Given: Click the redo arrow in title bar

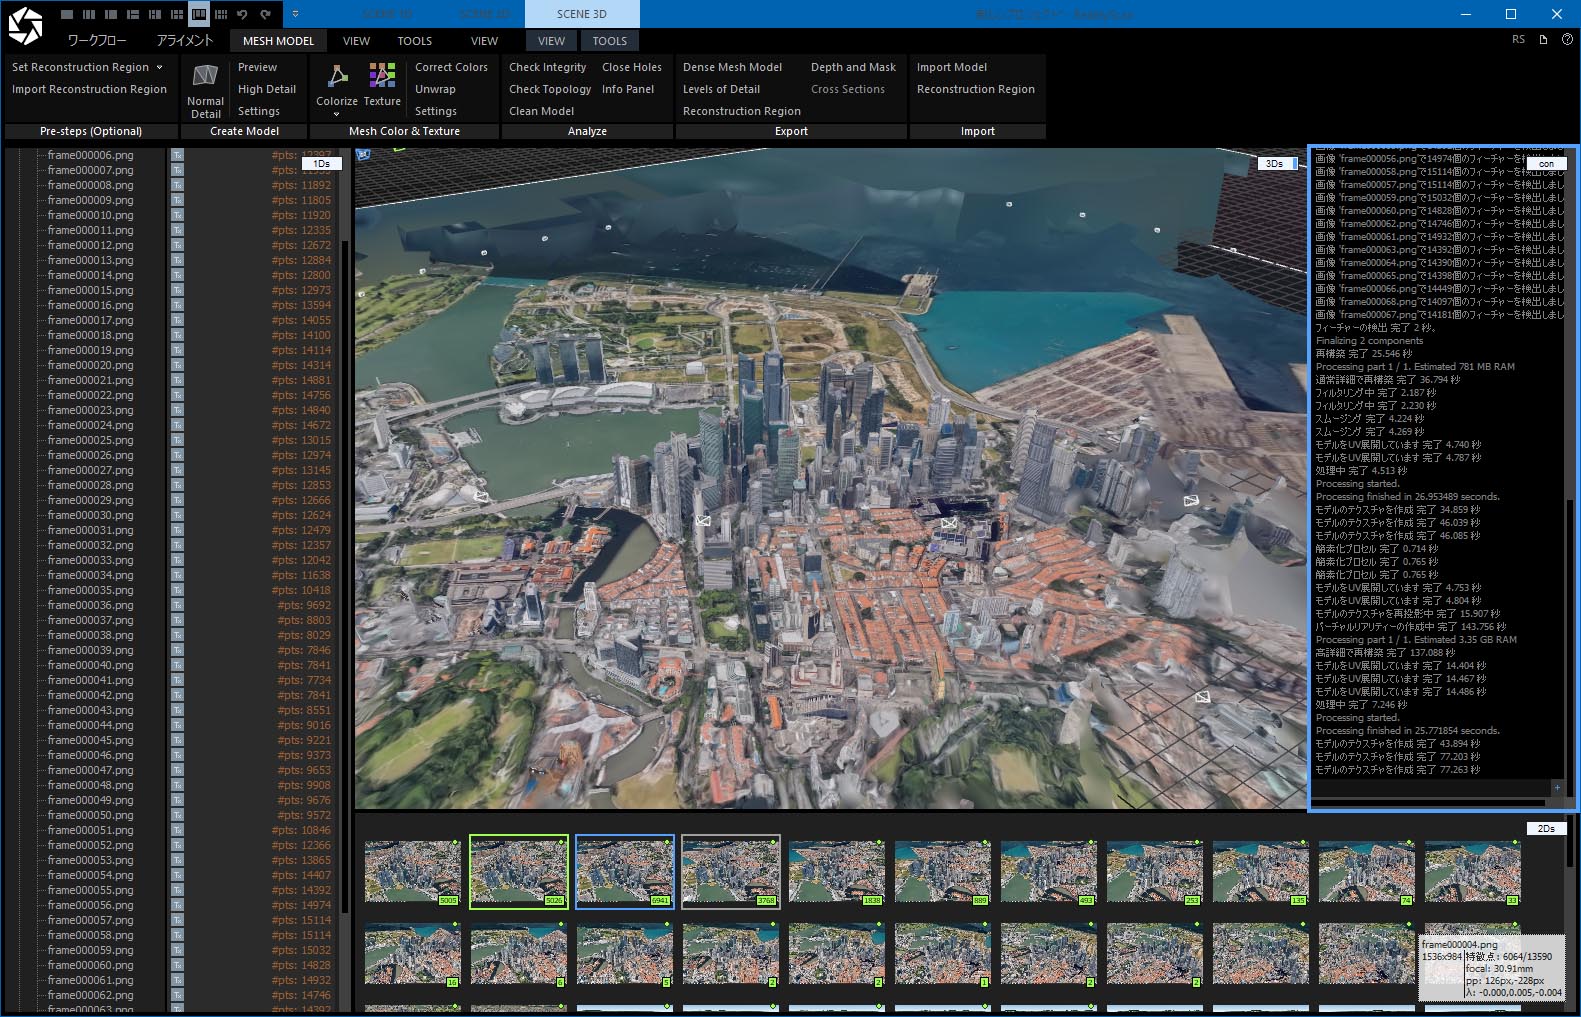Looking at the screenshot, I should 265,14.
